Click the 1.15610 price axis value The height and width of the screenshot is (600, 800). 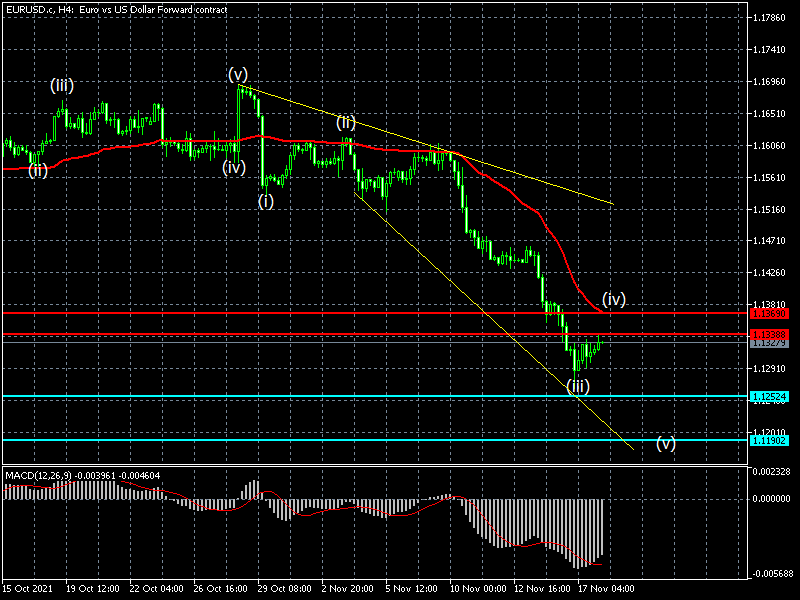tap(769, 178)
